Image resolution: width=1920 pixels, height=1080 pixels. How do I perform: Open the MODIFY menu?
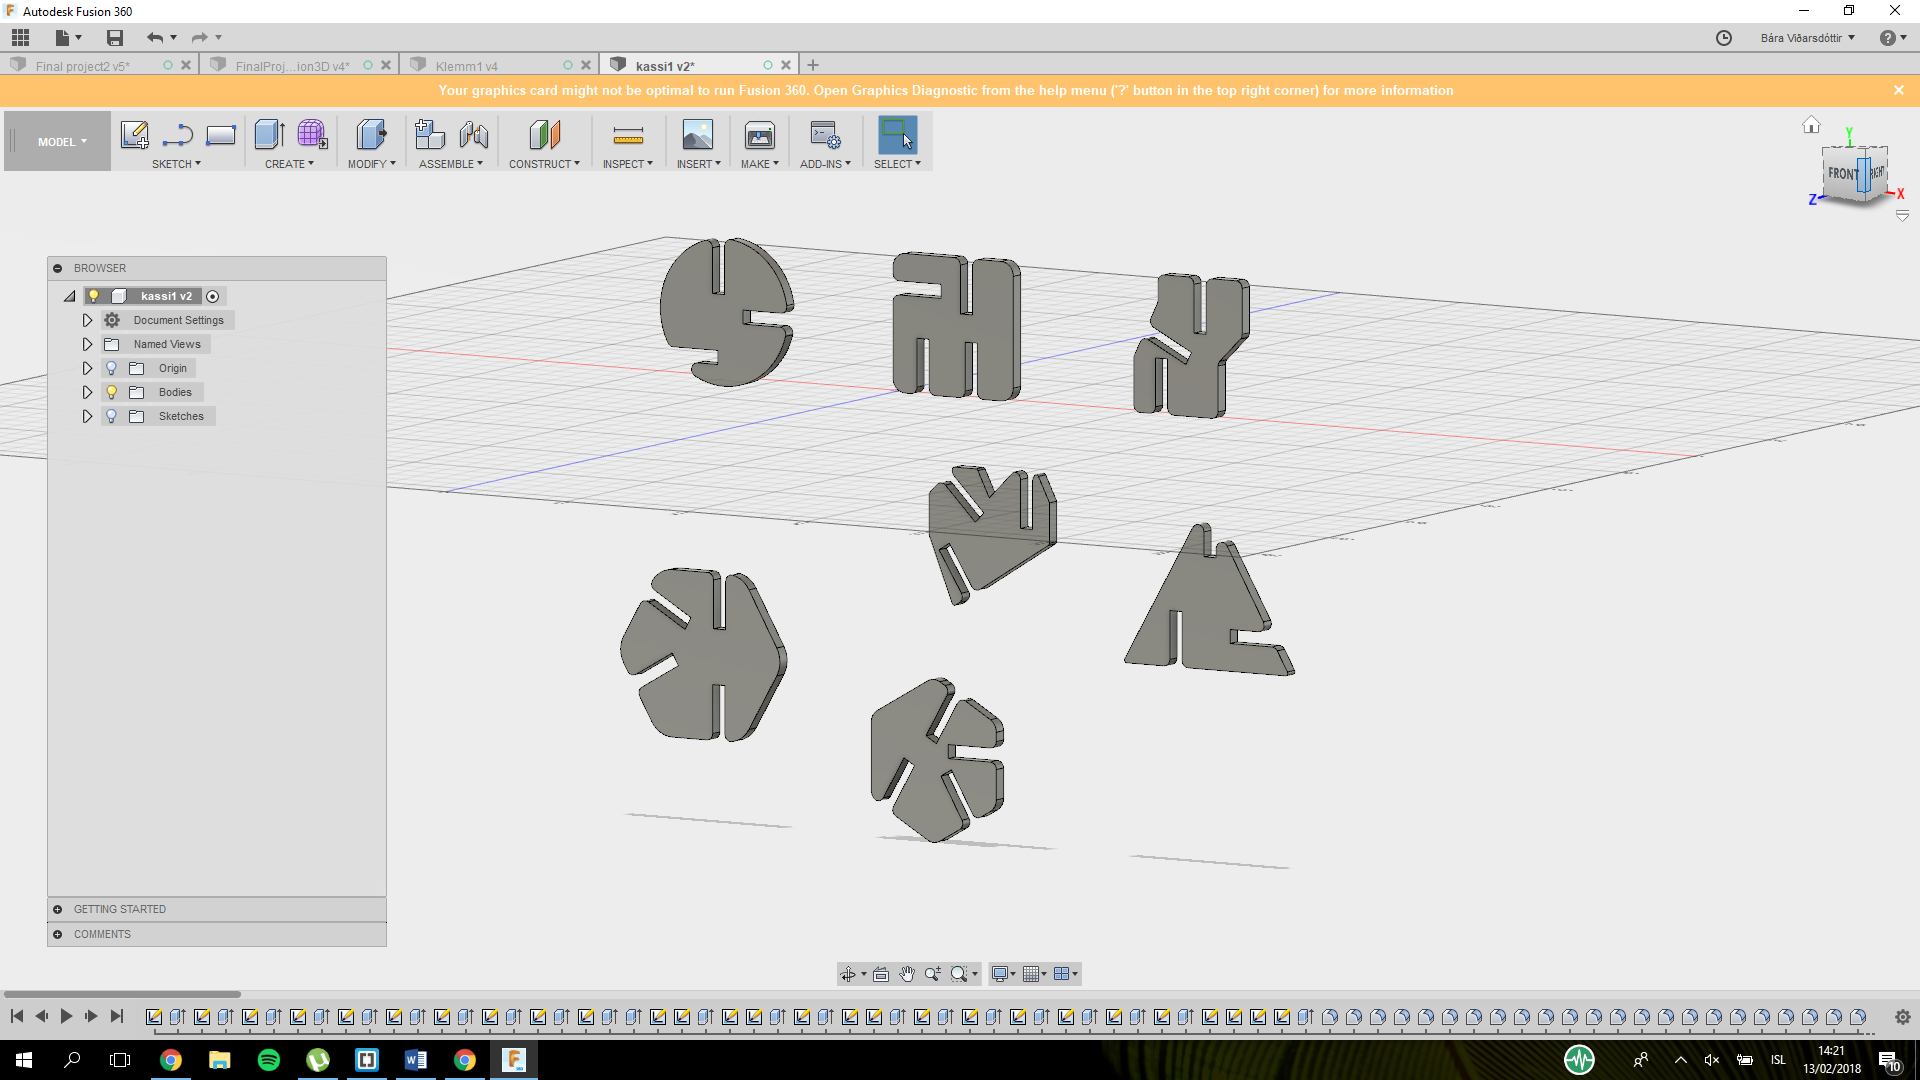coord(371,164)
